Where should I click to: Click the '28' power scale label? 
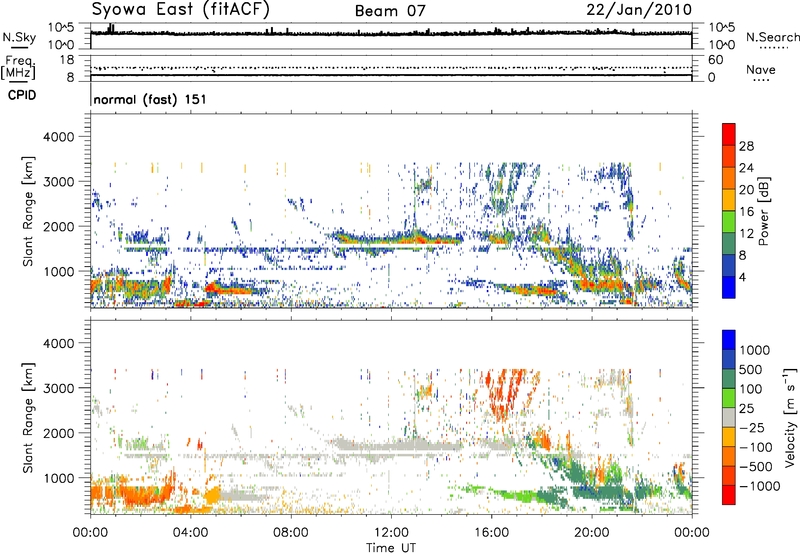(746, 146)
